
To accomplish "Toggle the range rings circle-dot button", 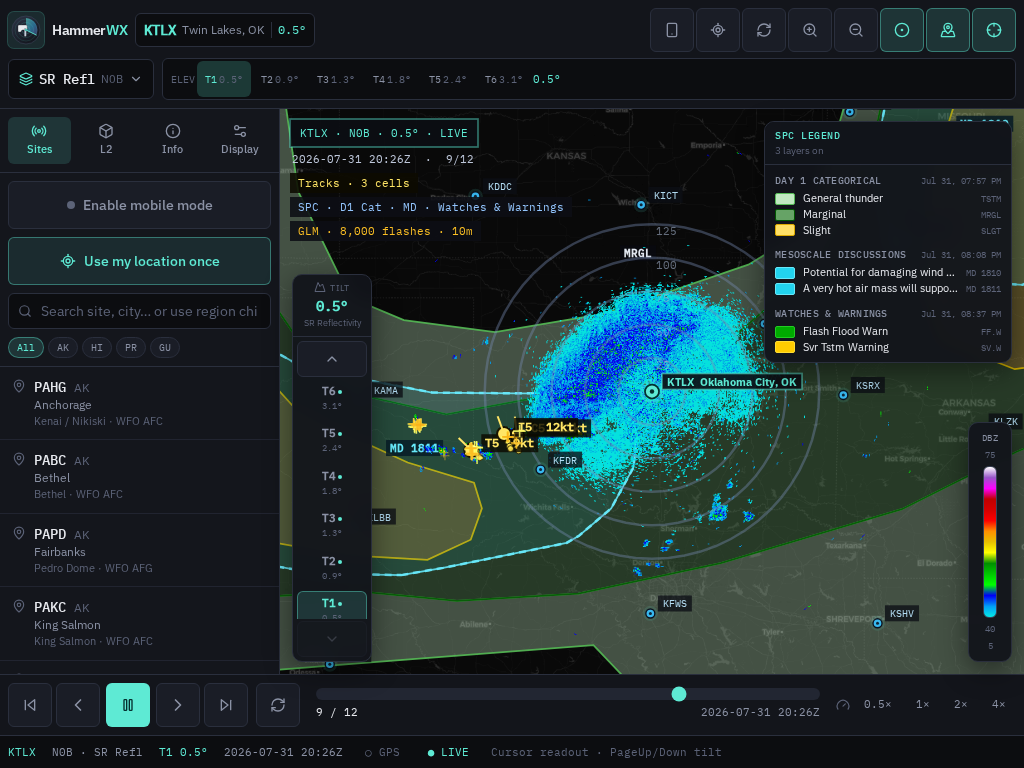I will tap(902, 30).
